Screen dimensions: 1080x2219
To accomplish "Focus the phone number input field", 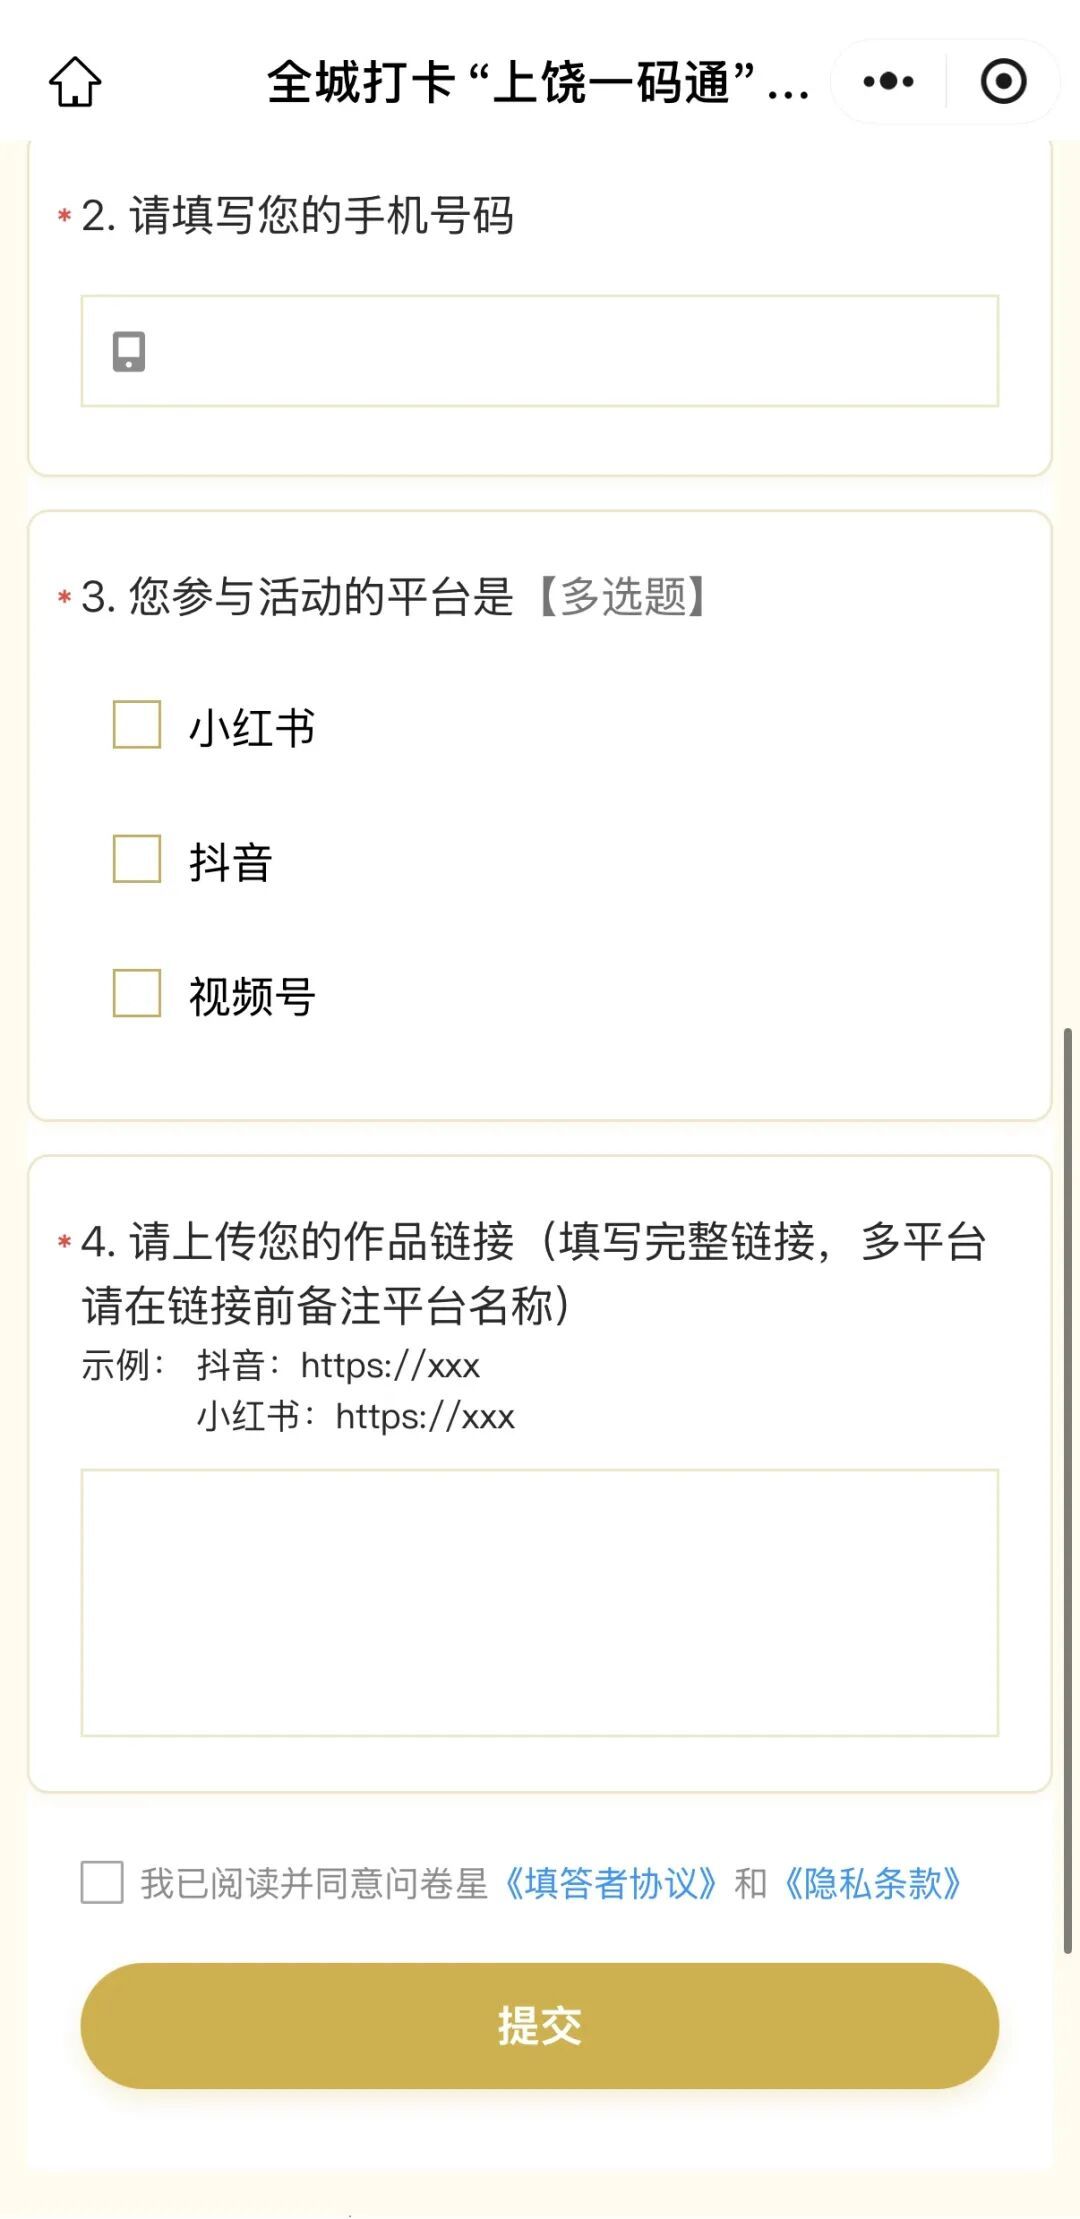I will click(x=540, y=351).
